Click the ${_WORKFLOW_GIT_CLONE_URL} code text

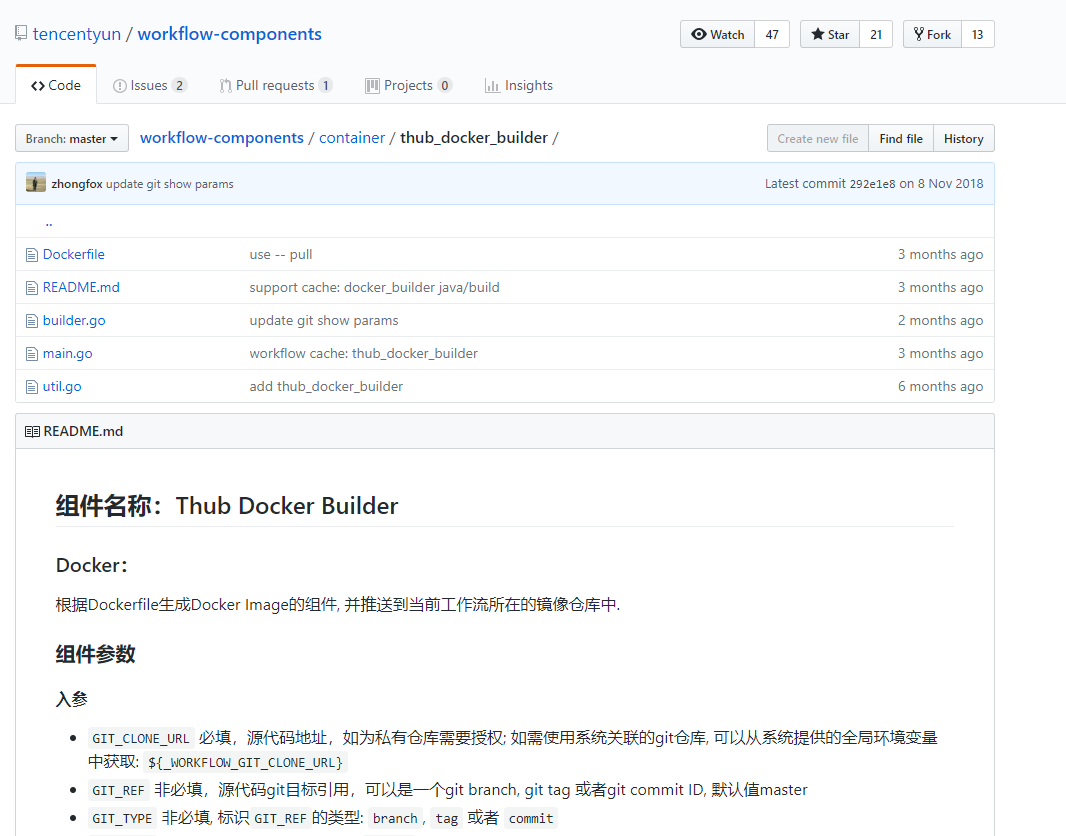245,763
